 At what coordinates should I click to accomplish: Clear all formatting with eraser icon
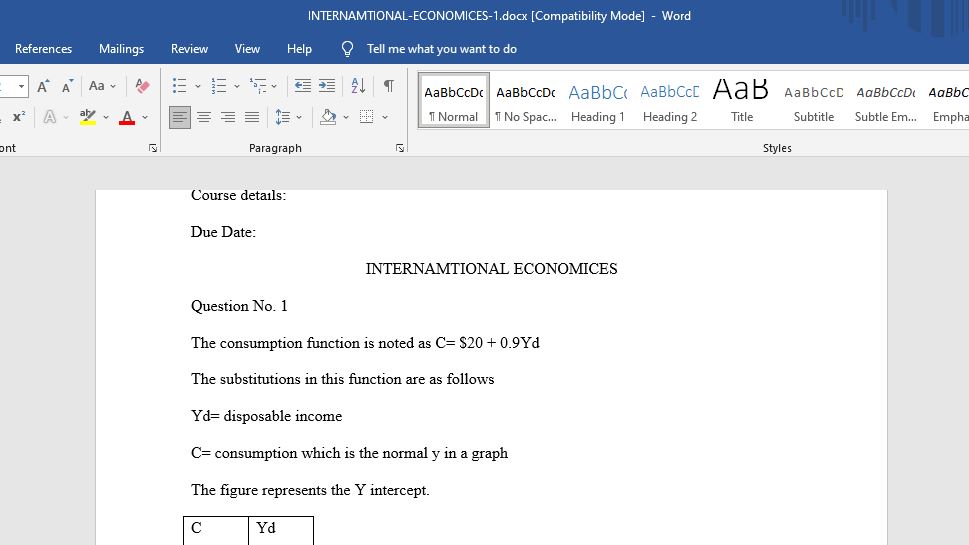(142, 86)
